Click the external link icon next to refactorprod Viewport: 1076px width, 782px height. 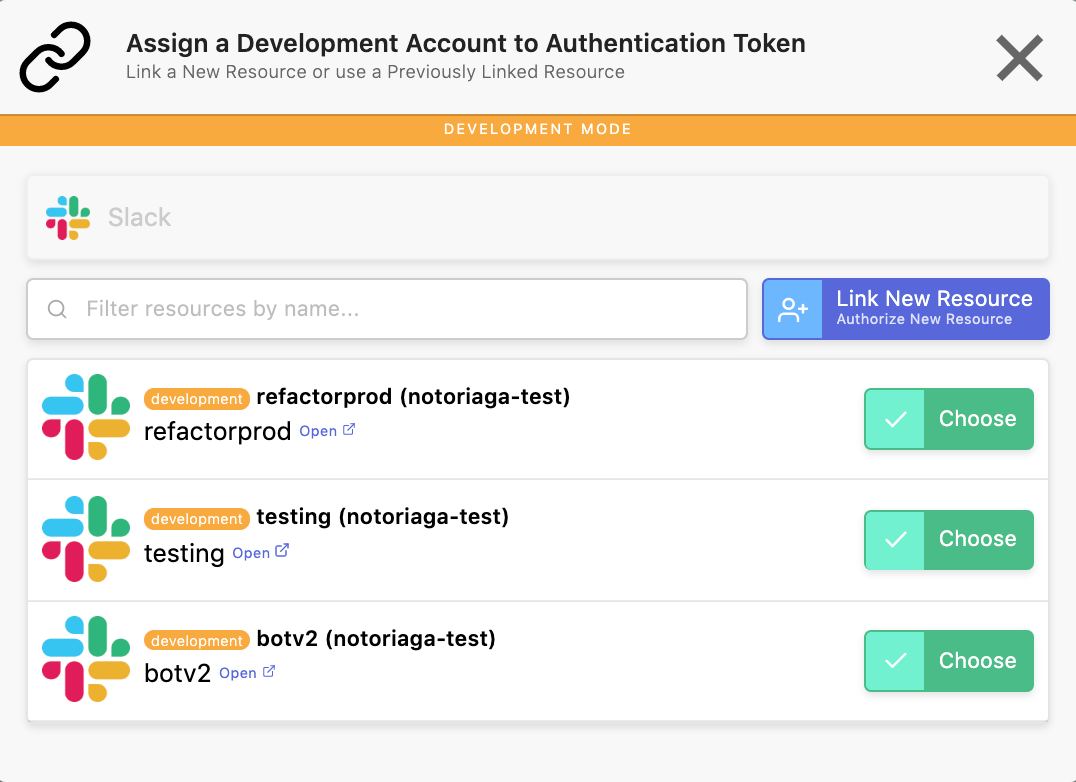(x=349, y=431)
